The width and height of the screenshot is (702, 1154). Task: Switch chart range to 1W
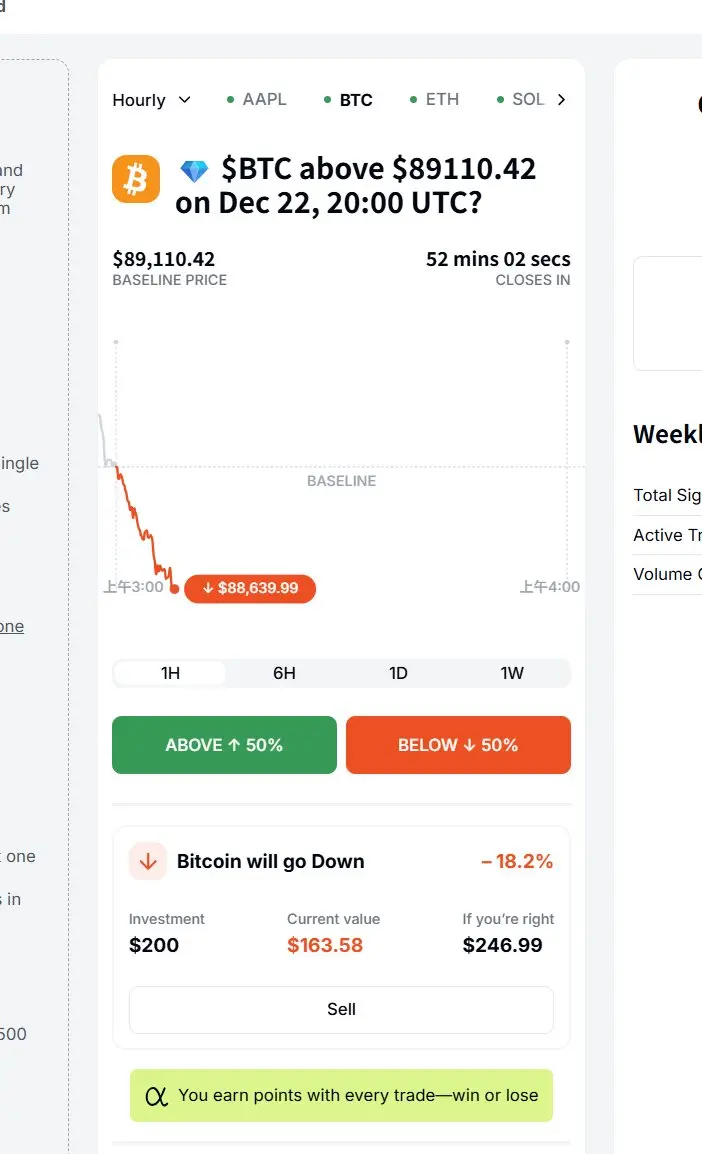click(x=512, y=673)
